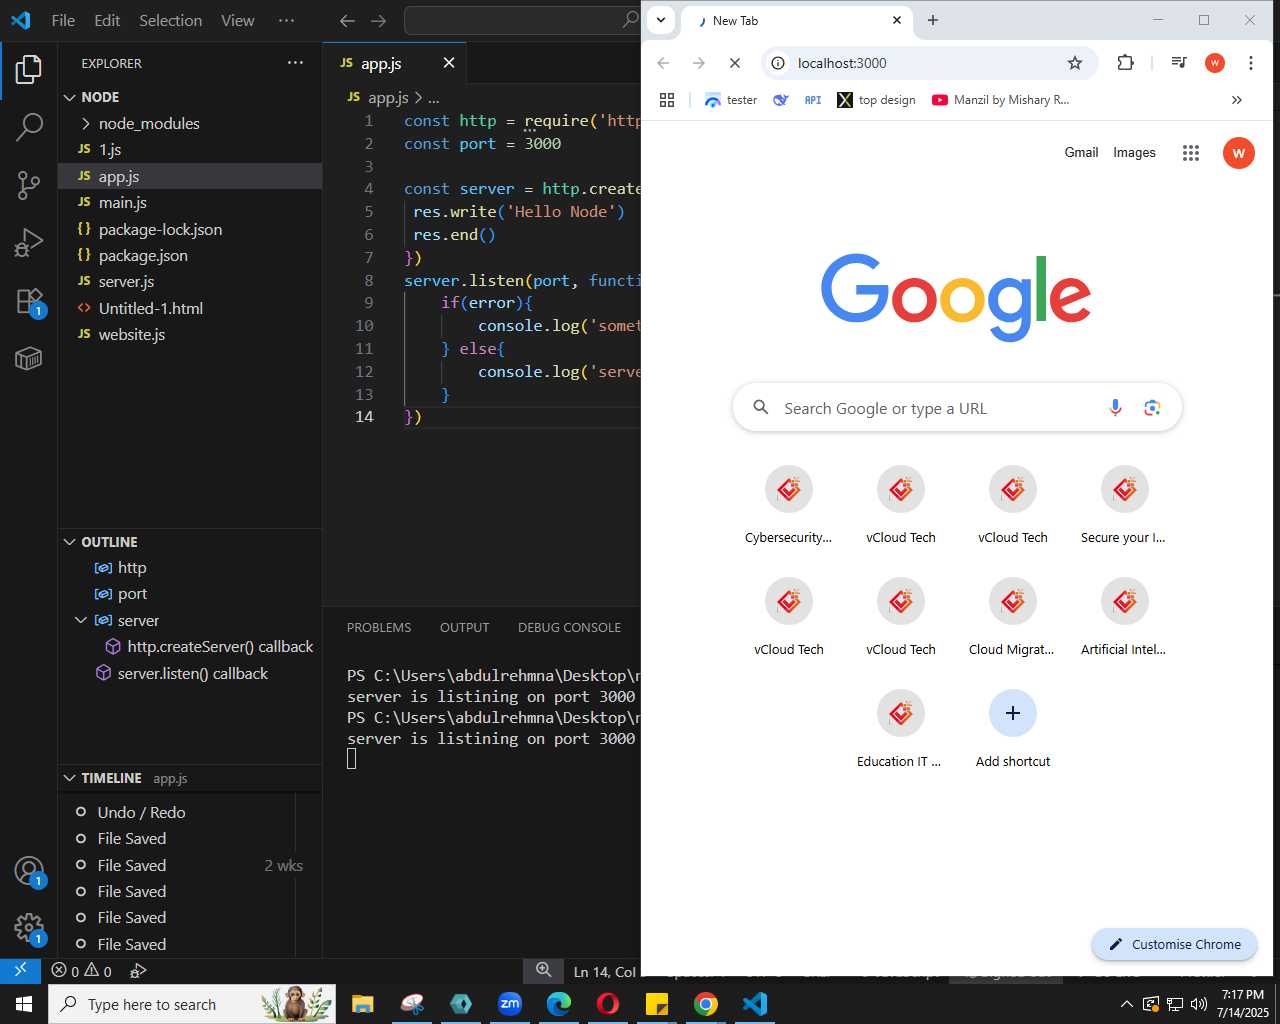Viewport: 1280px width, 1024px height.
Task: Click the remote window indicator in status bar
Action: click(20, 970)
